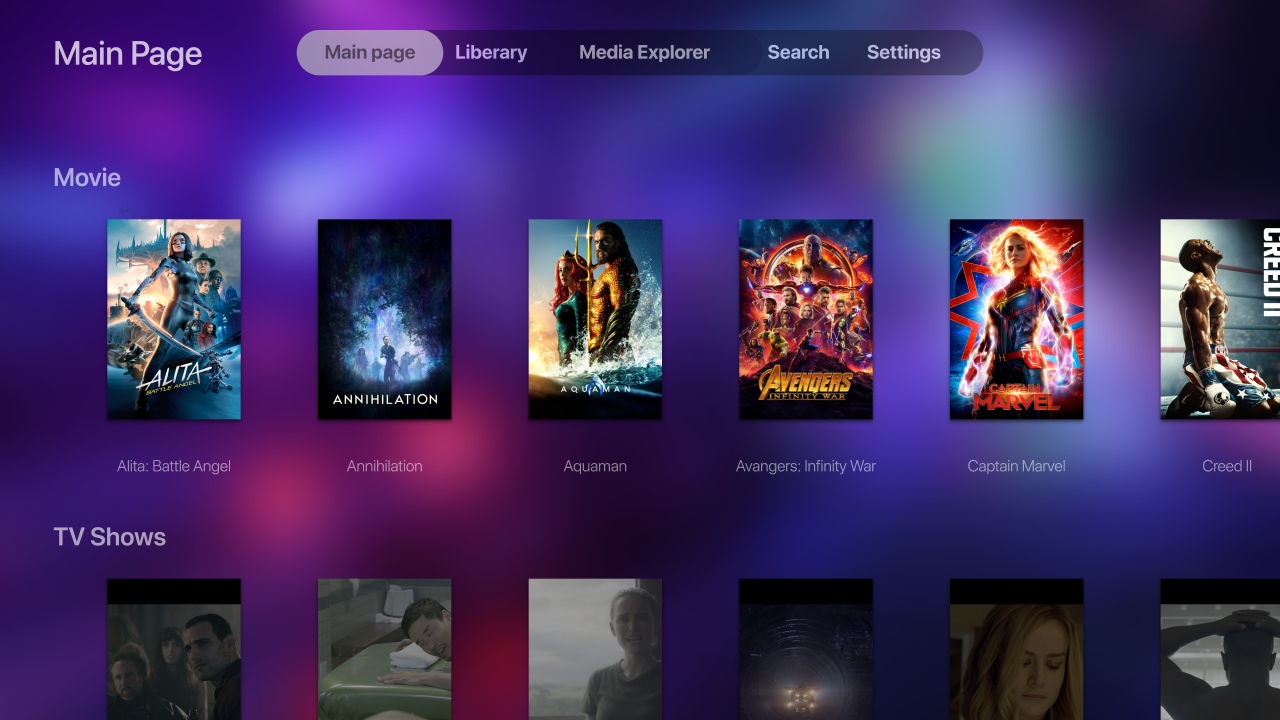The image size is (1280, 720).
Task: Select the Annihilation movie poster
Action: (x=385, y=319)
